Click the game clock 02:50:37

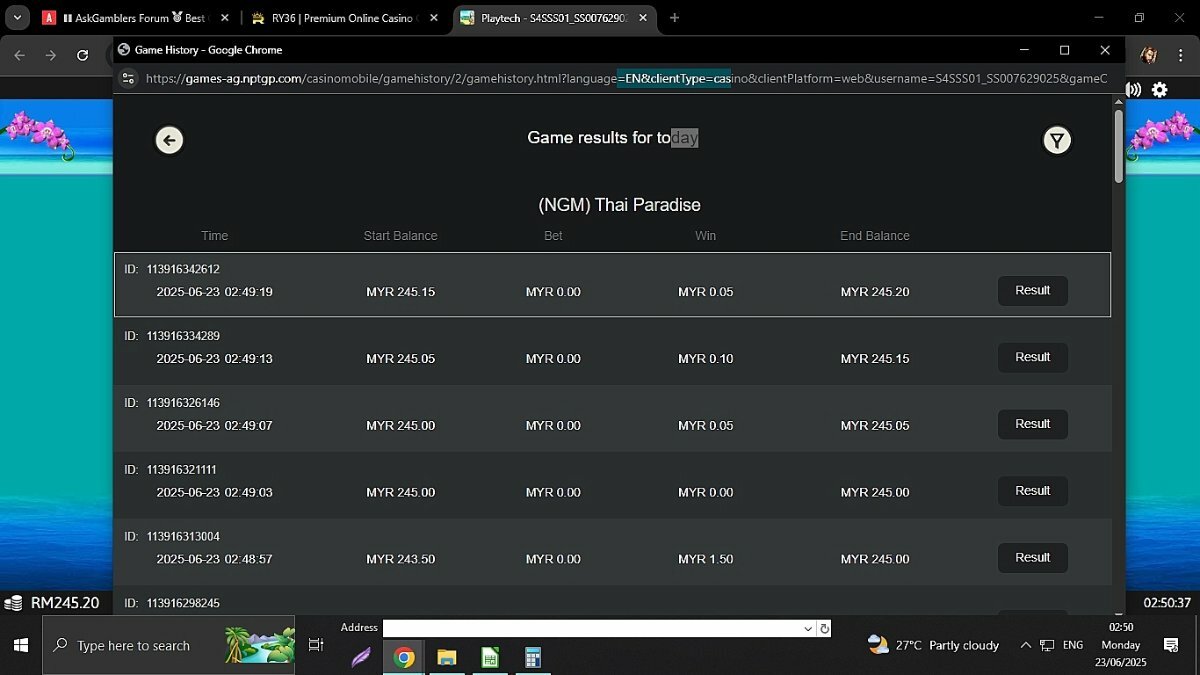1167,603
